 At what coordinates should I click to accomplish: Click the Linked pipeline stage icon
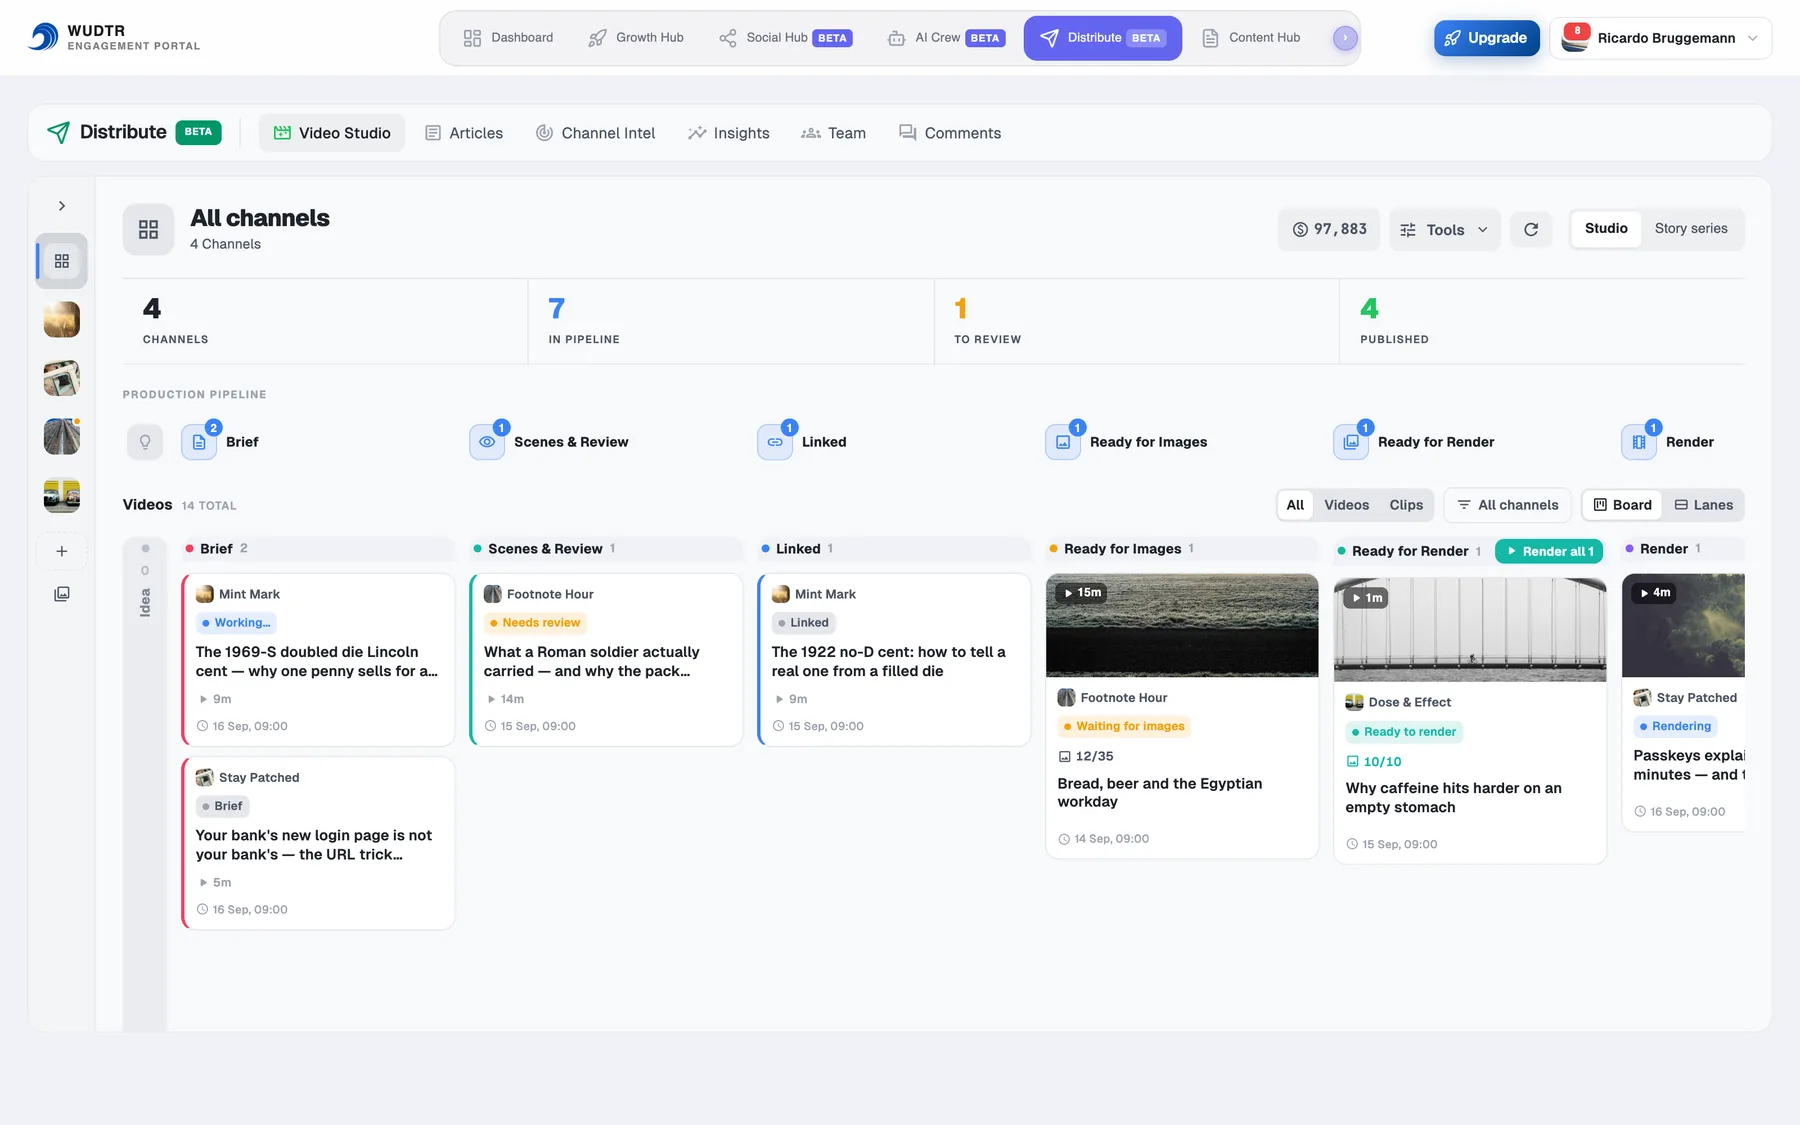pyautogui.click(x=775, y=442)
